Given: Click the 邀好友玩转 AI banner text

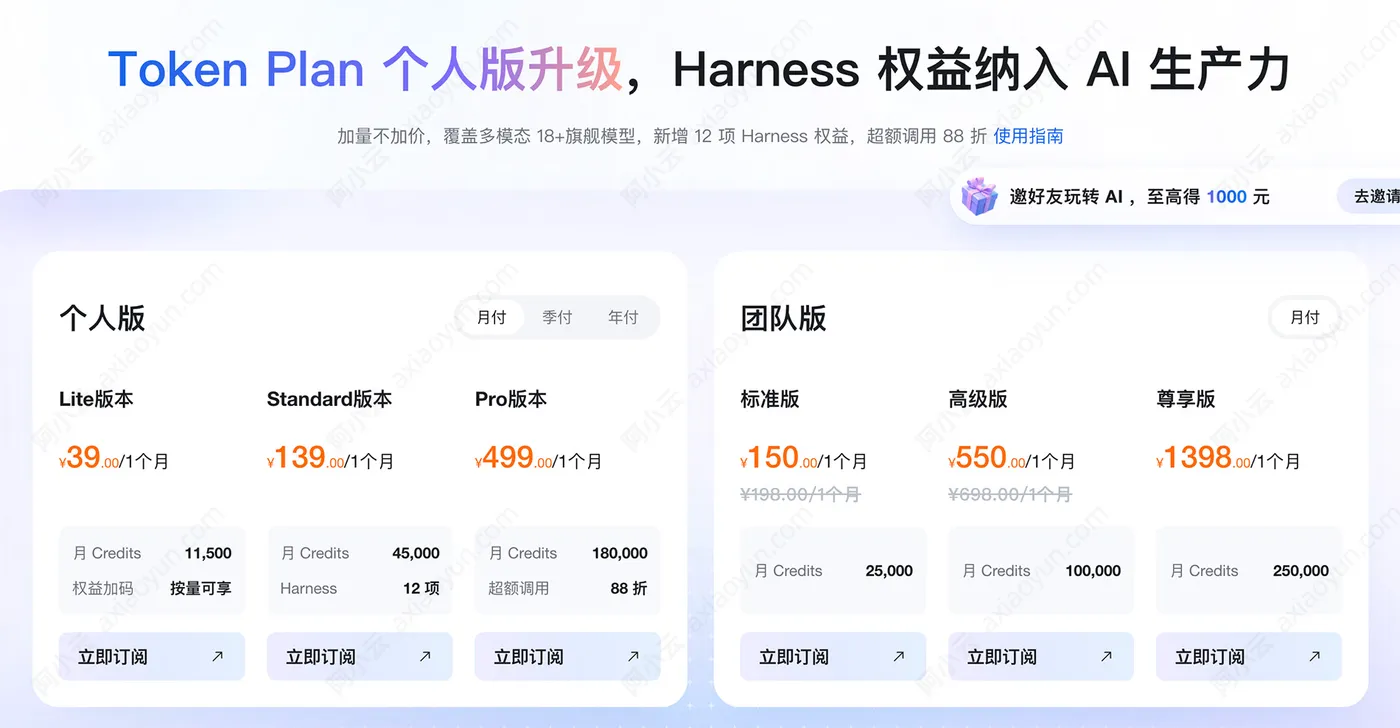Looking at the screenshot, I should pos(1140,197).
